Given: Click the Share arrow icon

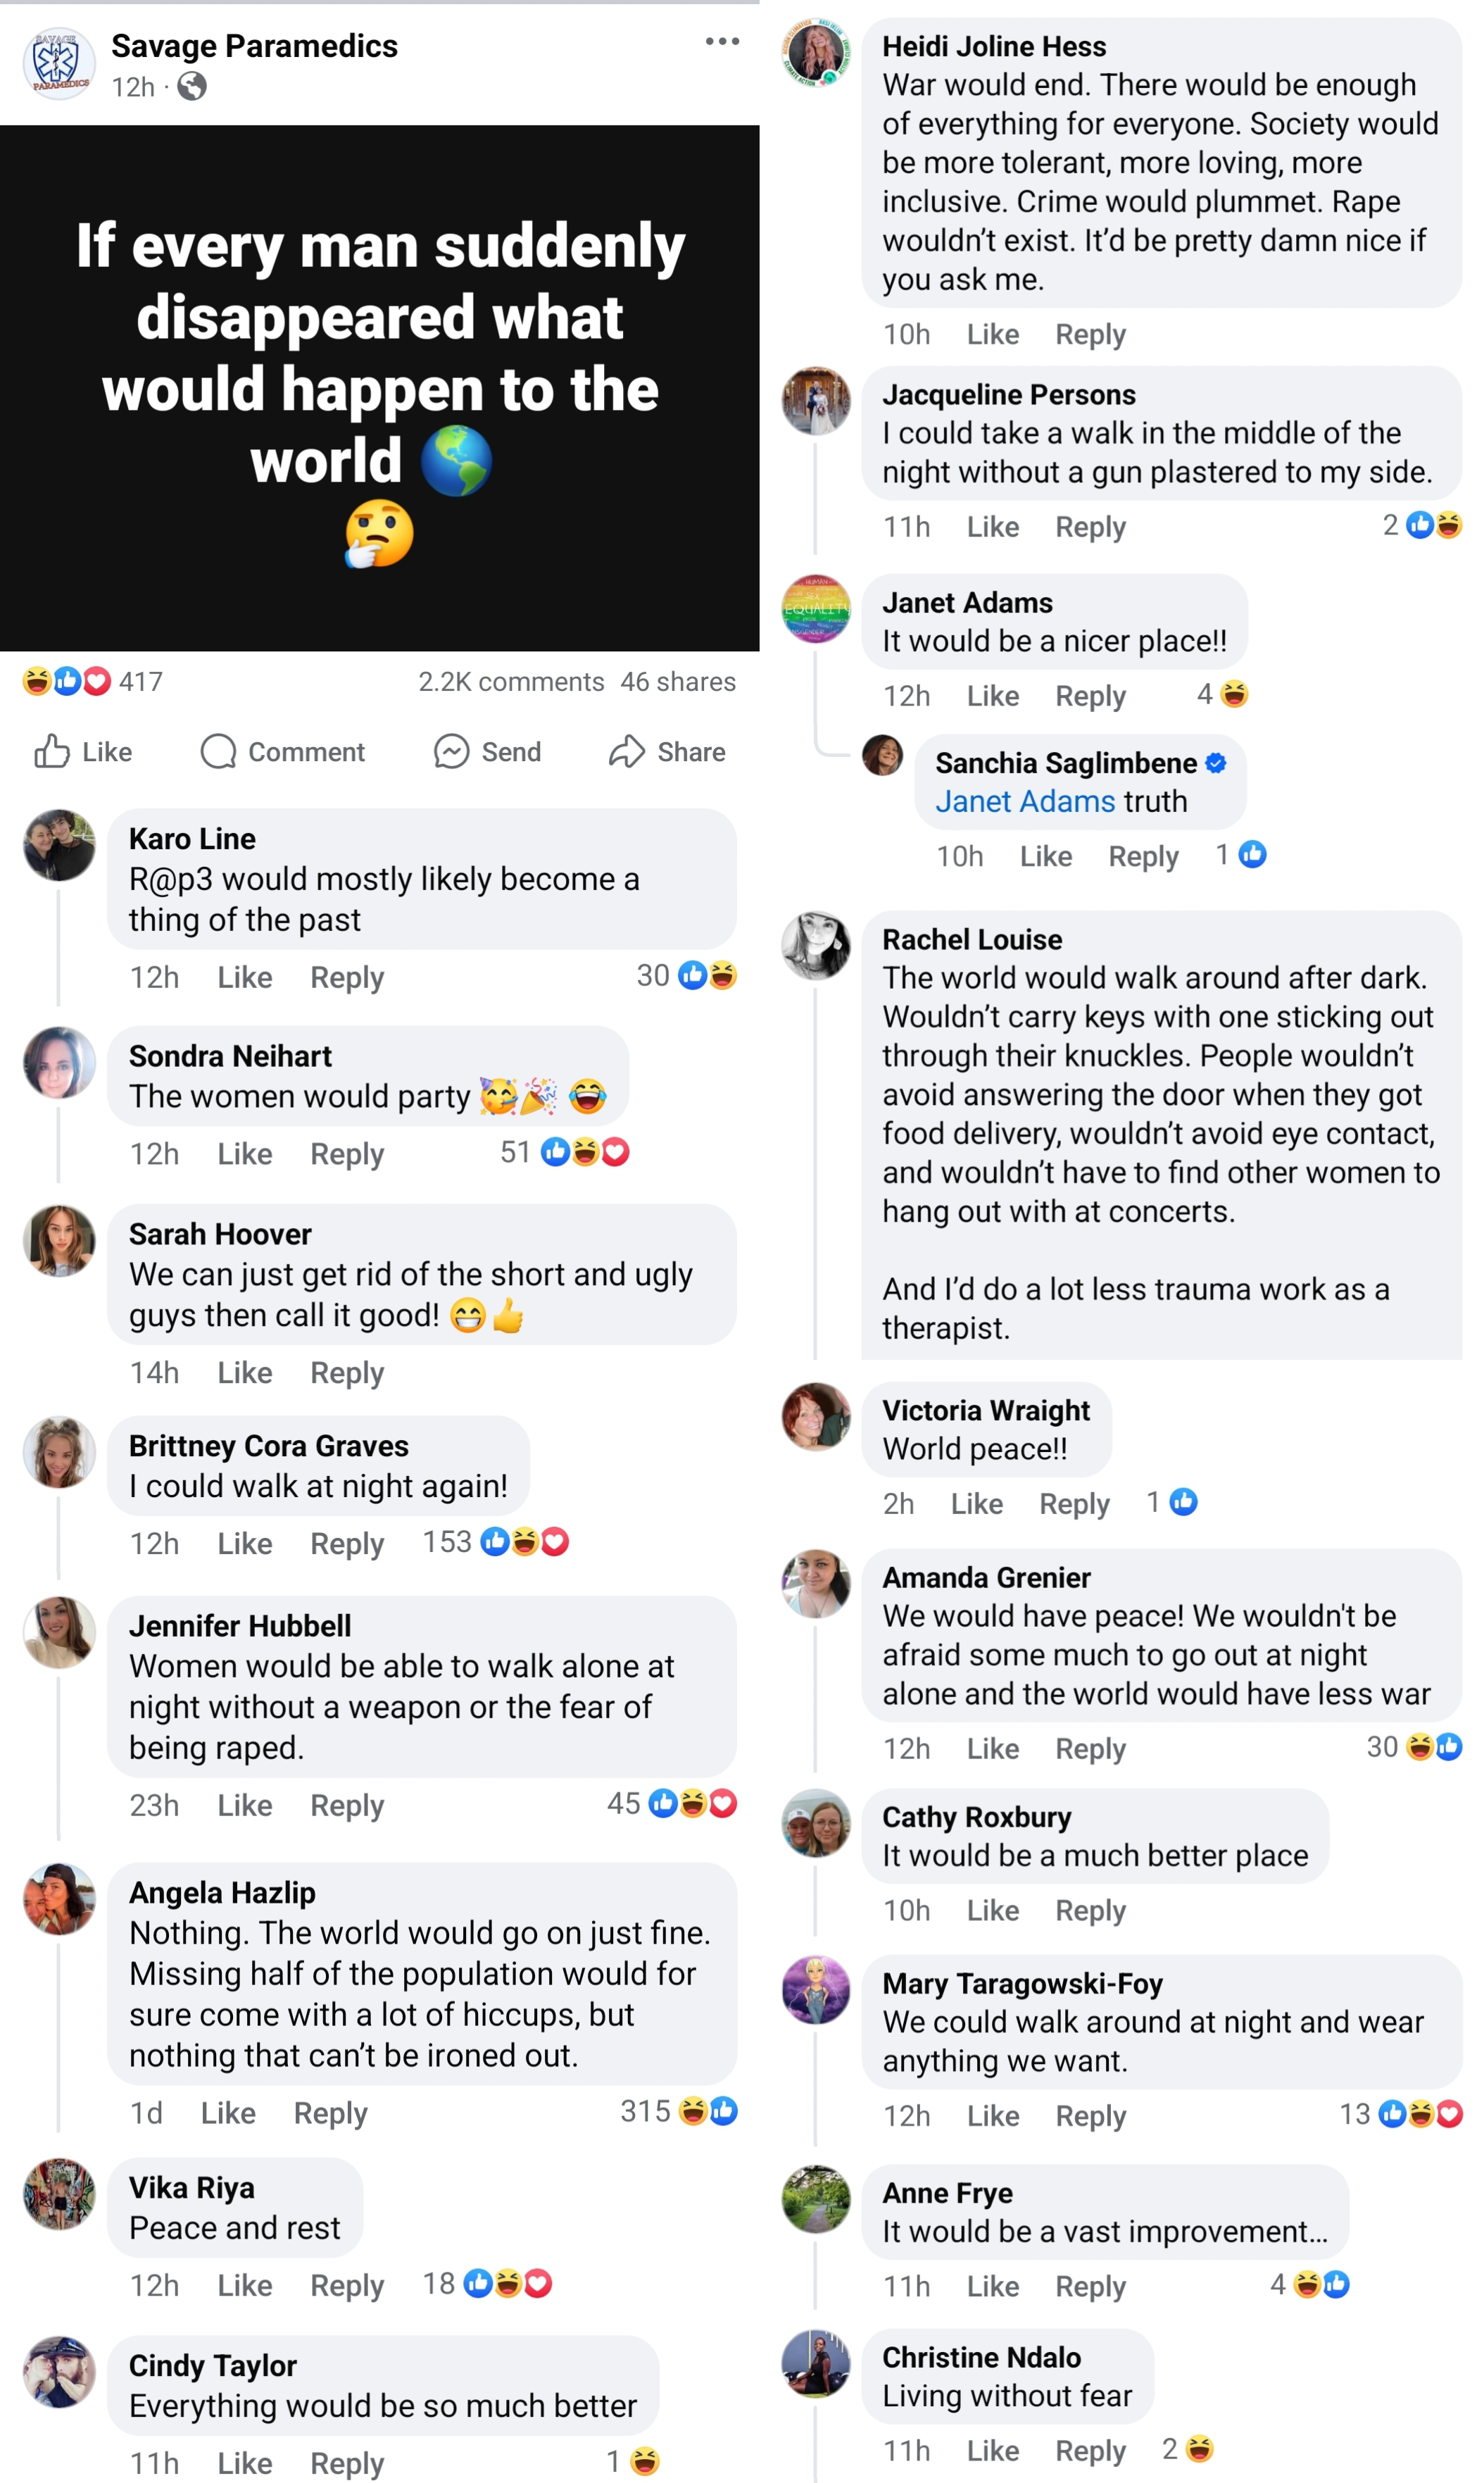Looking at the screenshot, I should pos(627,751).
